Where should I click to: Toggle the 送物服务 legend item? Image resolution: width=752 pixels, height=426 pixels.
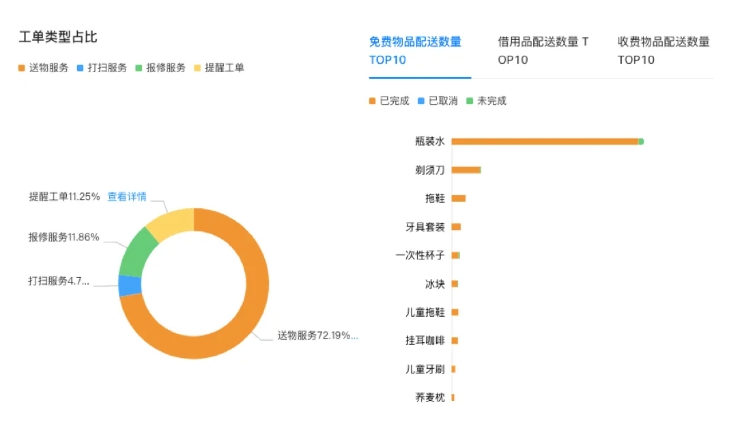click(45, 68)
